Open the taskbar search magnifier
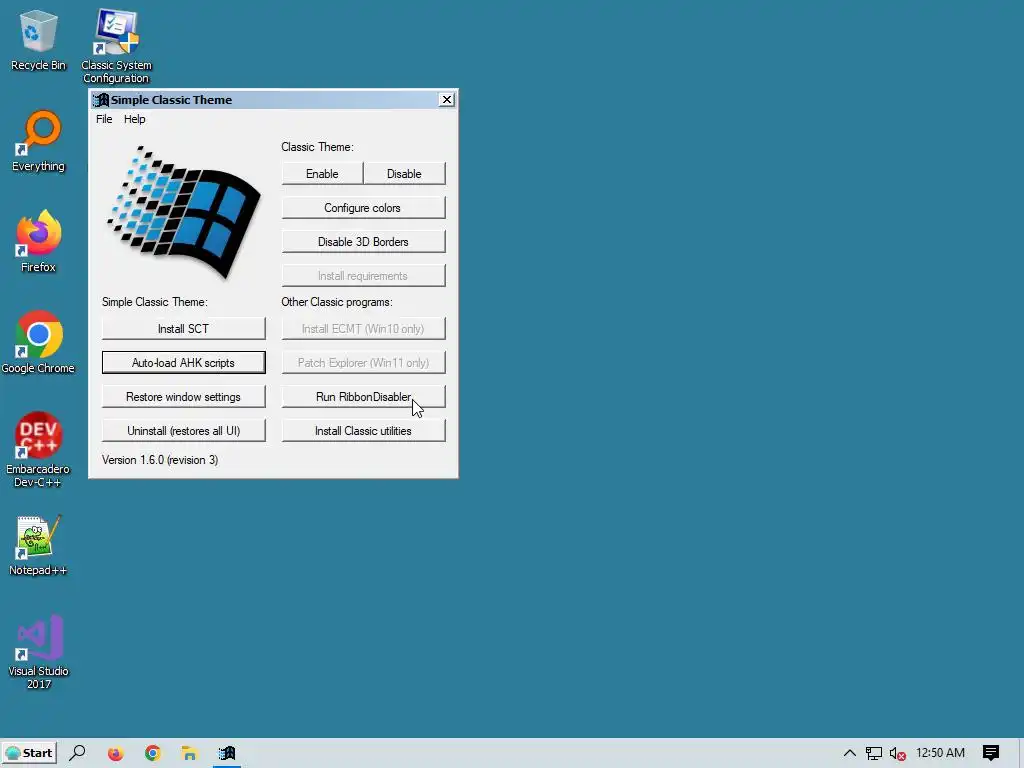1024x768 pixels. click(77, 752)
